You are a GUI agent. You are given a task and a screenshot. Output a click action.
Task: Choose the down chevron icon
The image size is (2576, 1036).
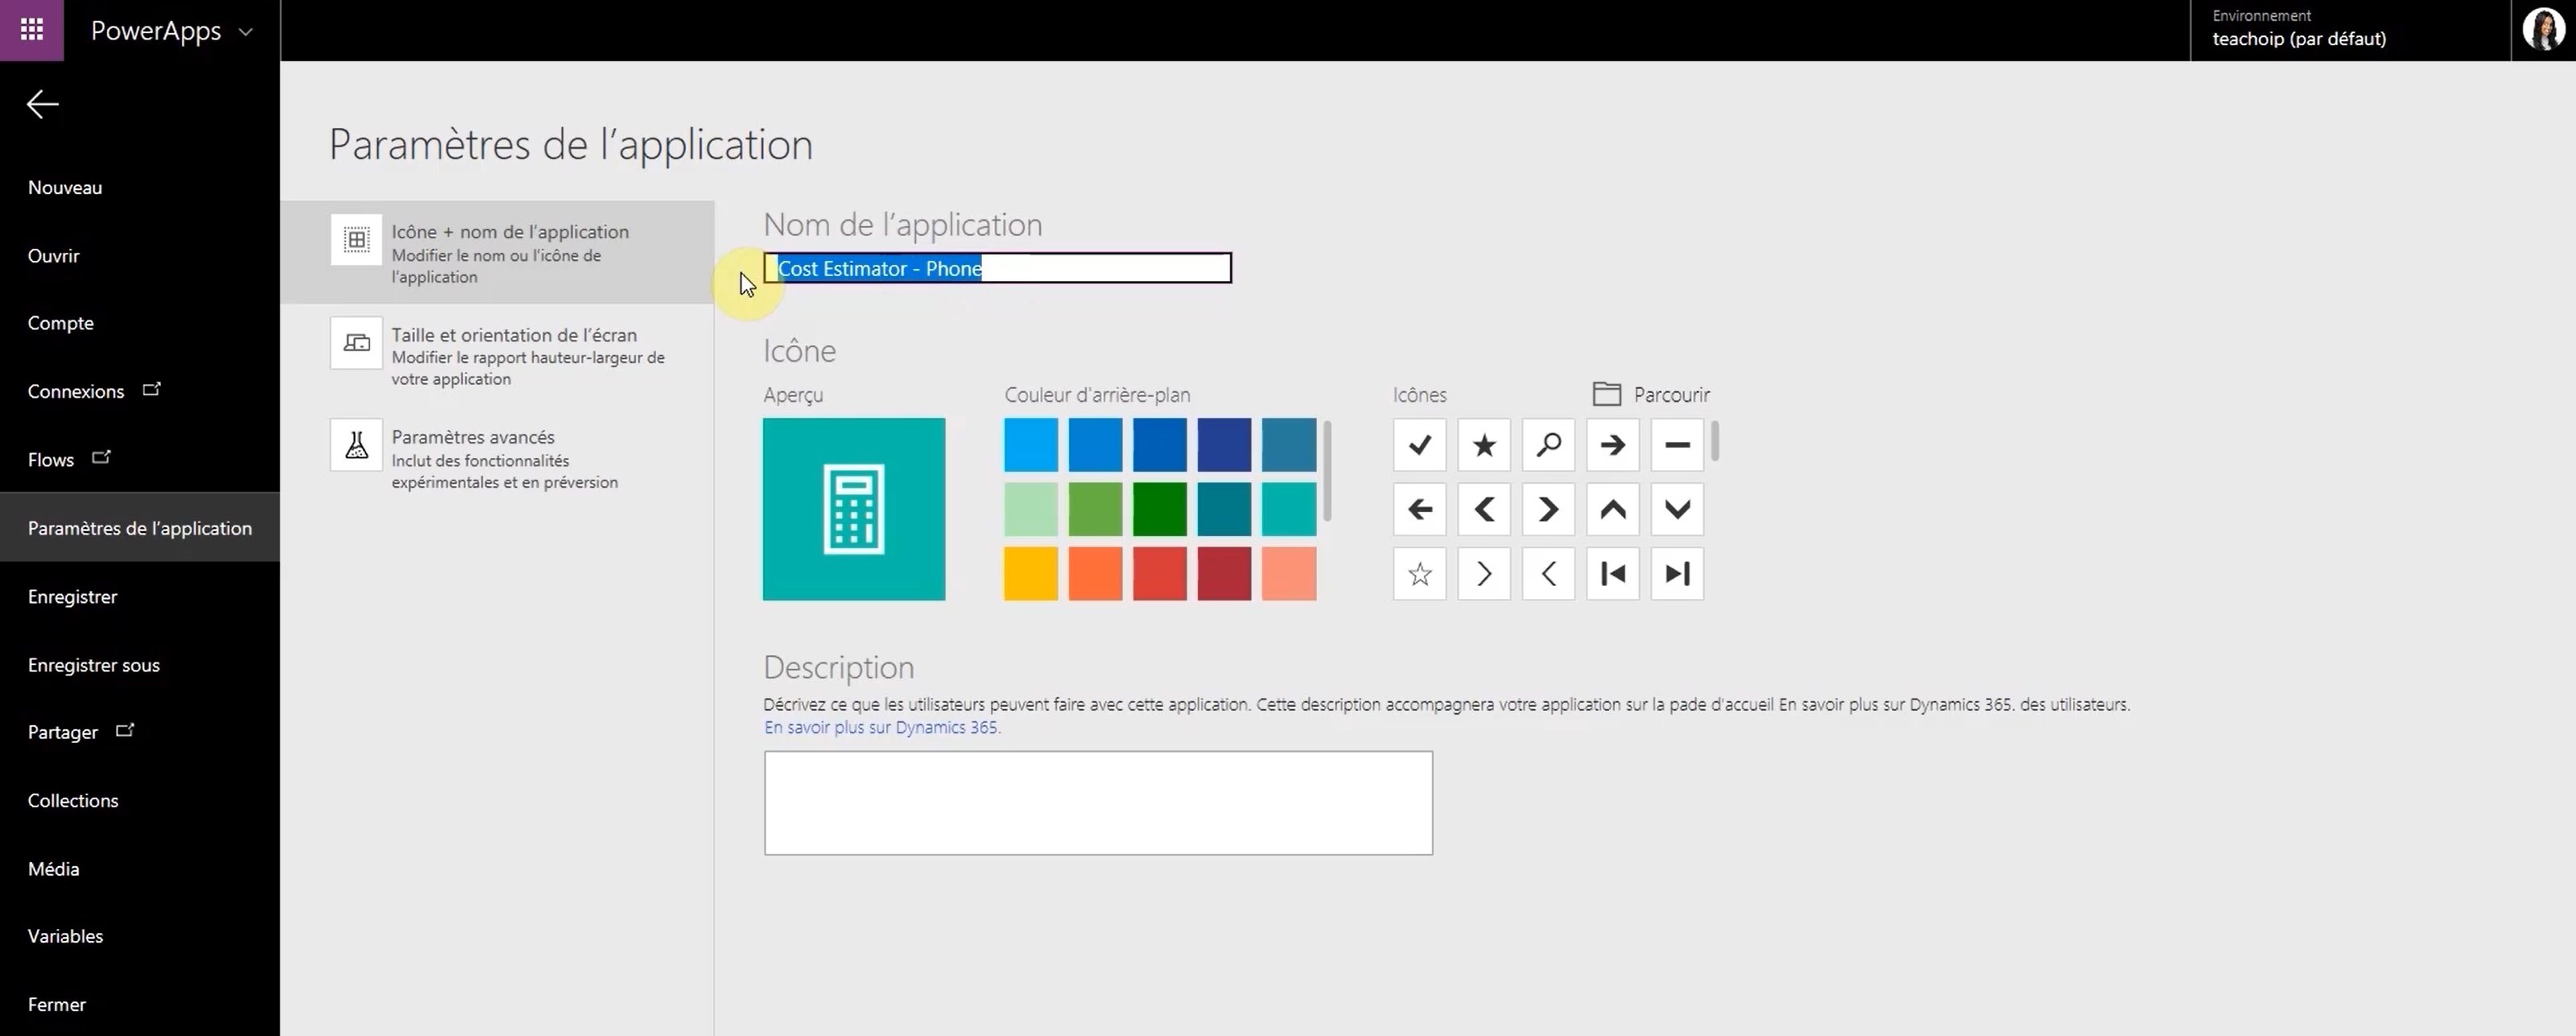(1677, 509)
